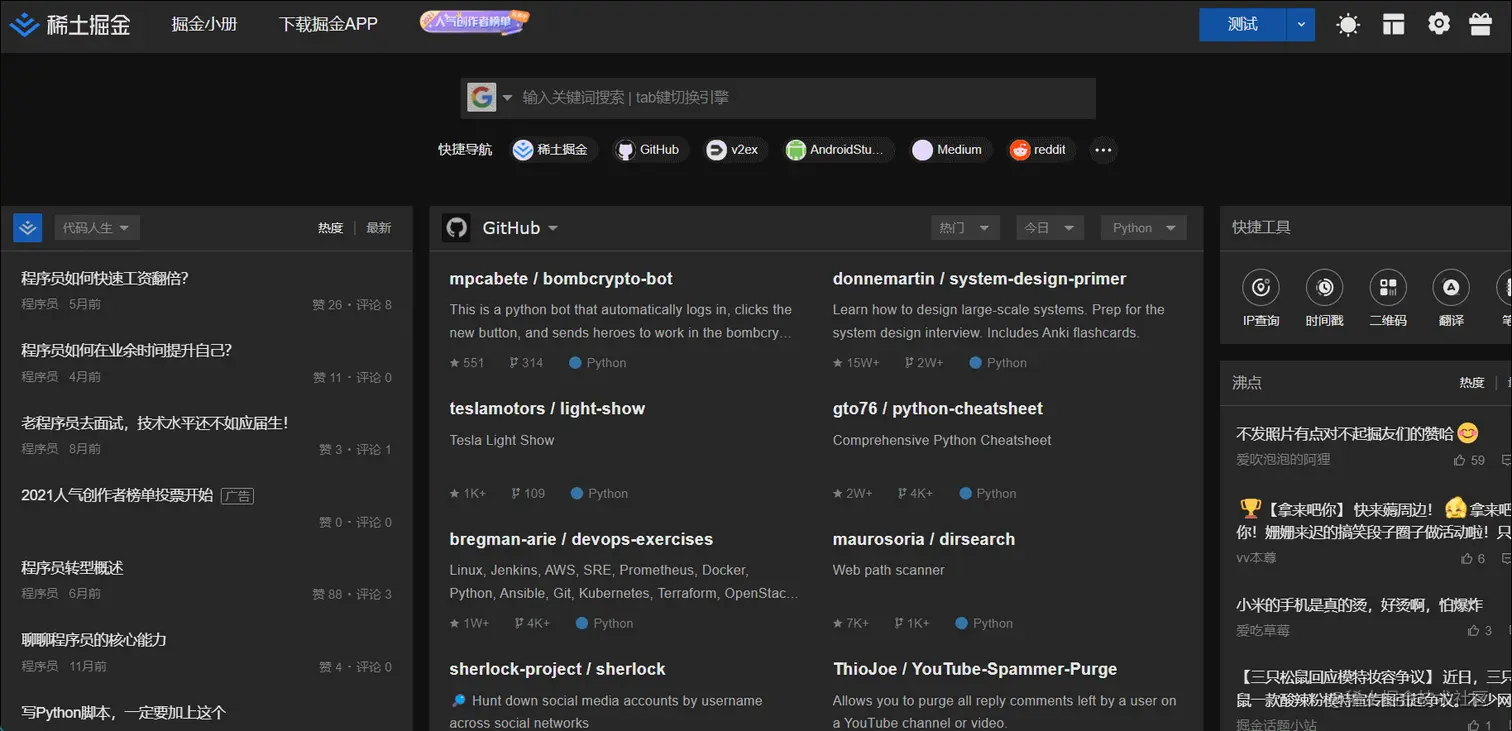The height and width of the screenshot is (731, 1512).
Task: Open article 聊聊程序员的核心能力
Action: [94, 640]
